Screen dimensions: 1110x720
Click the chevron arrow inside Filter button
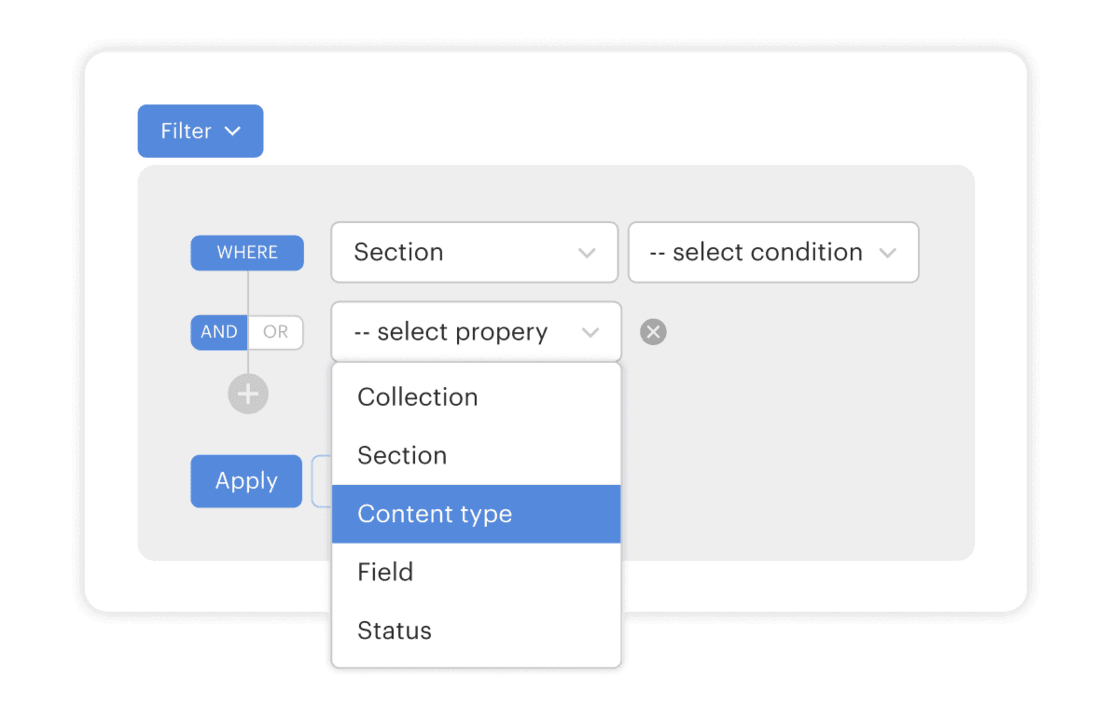point(233,131)
